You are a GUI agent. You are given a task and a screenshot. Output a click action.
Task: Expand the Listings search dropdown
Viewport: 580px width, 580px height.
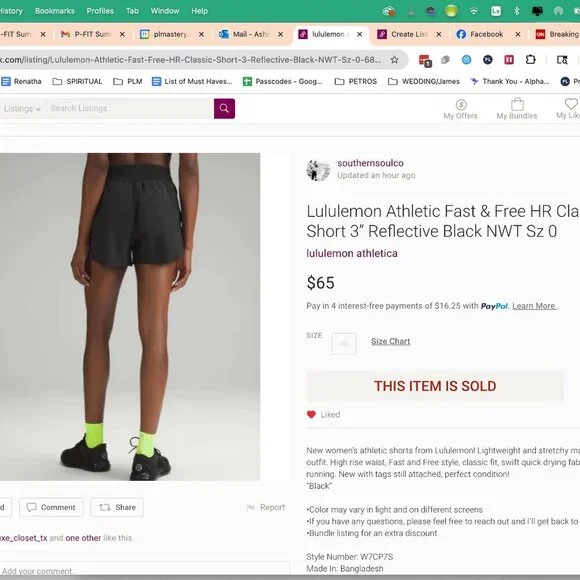[21, 108]
